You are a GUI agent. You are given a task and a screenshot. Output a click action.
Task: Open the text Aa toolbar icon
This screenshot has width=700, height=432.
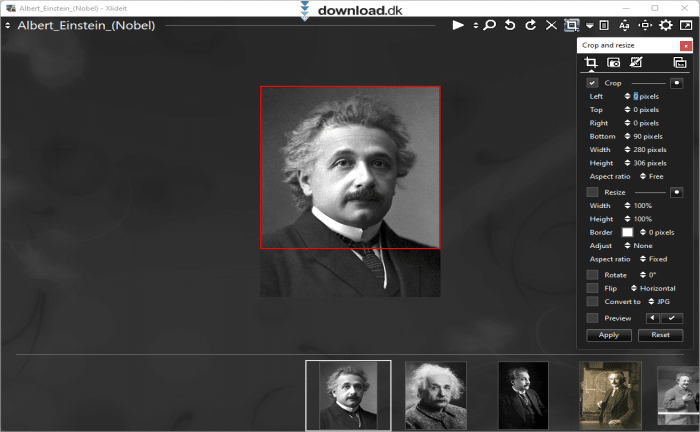tap(624, 25)
